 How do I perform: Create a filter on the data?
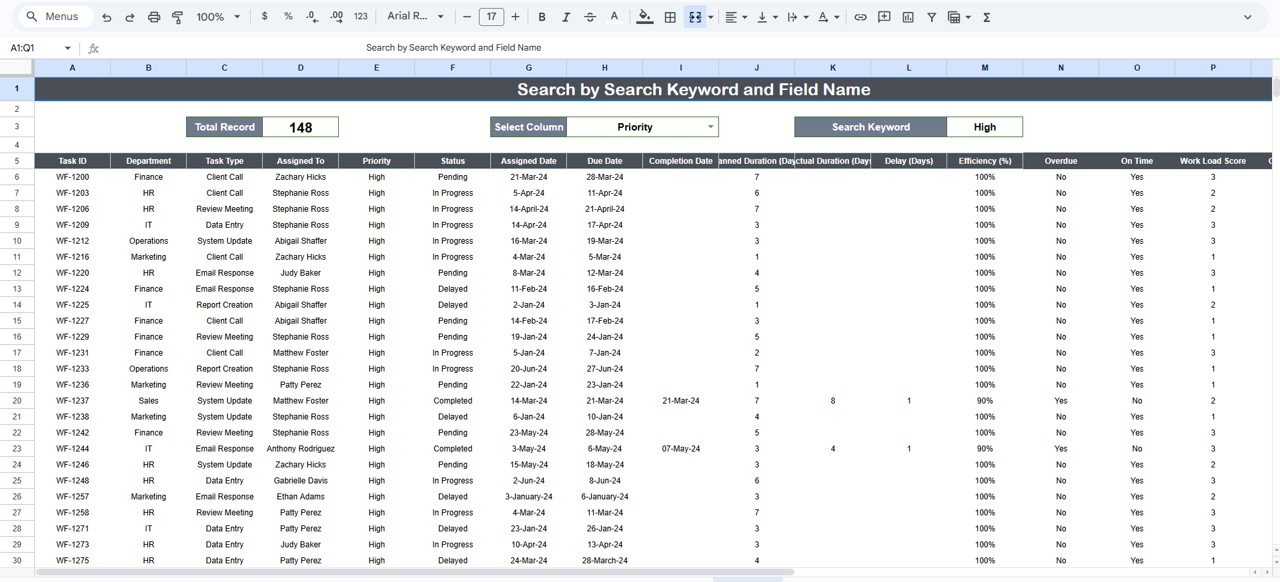pos(932,16)
